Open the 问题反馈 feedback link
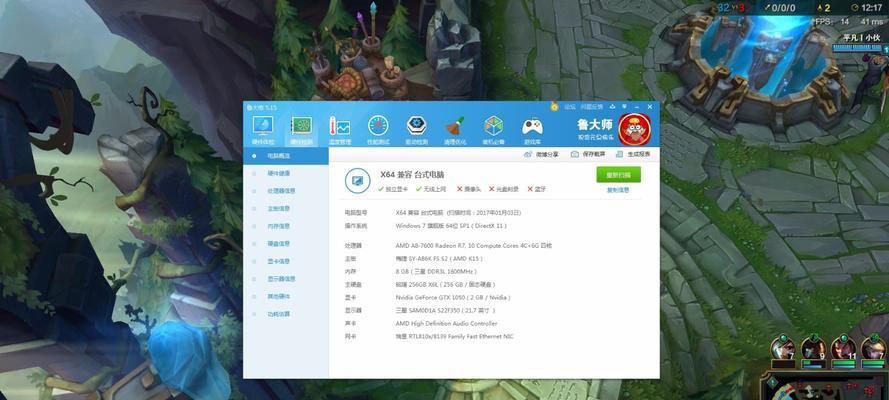This screenshot has width=889, height=400. click(591, 107)
